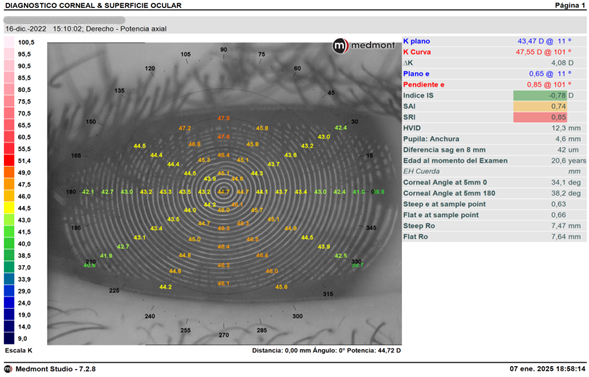Image resolution: width=589 pixels, height=377 pixels.
Task: Click the 90 degree axis marker
Action: tap(224, 50)
